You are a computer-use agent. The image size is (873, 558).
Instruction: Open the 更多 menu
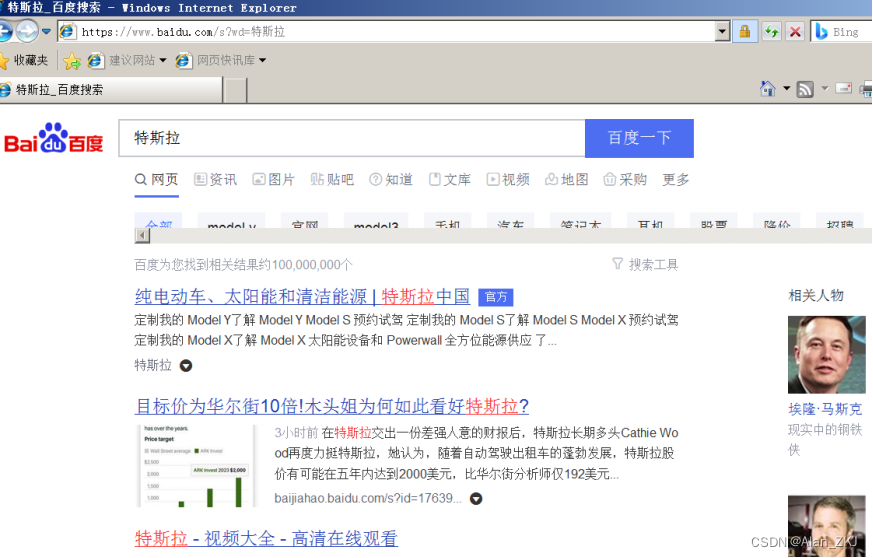coord(676,179)
